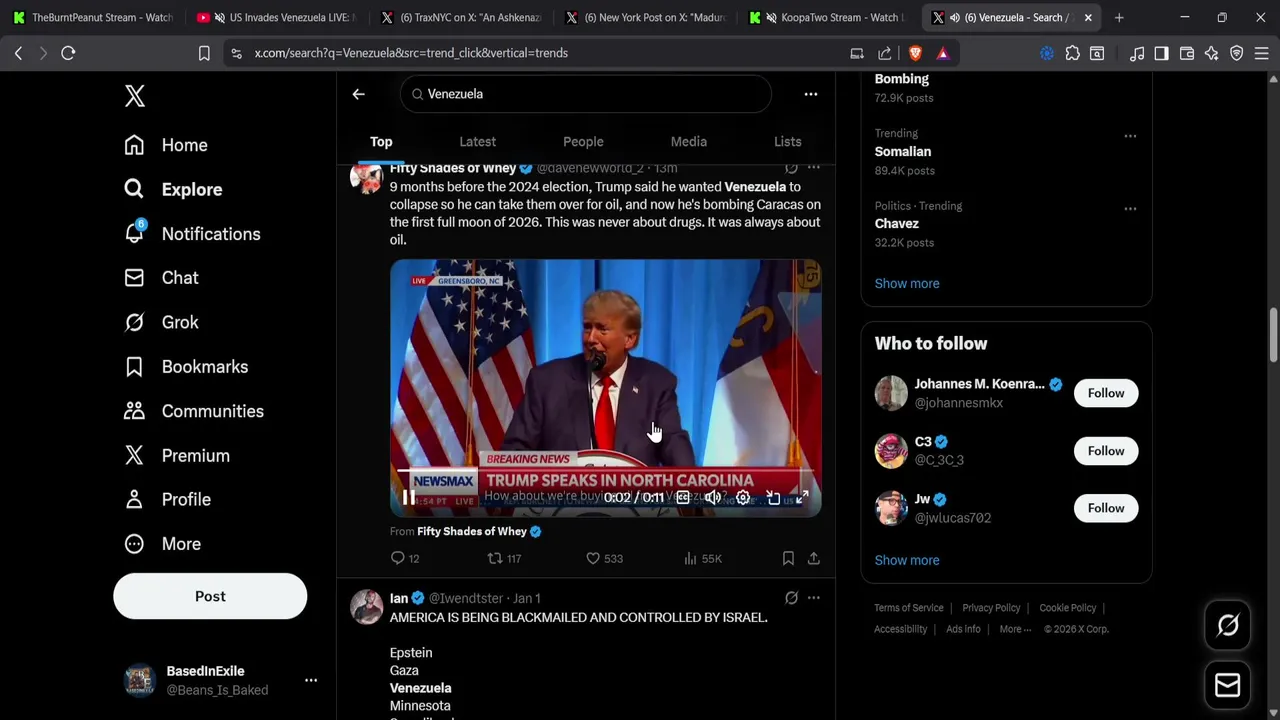This screenshot has height=720, width=1280.
Task: Open more options on Ian's post
Action: pos(814,598)
